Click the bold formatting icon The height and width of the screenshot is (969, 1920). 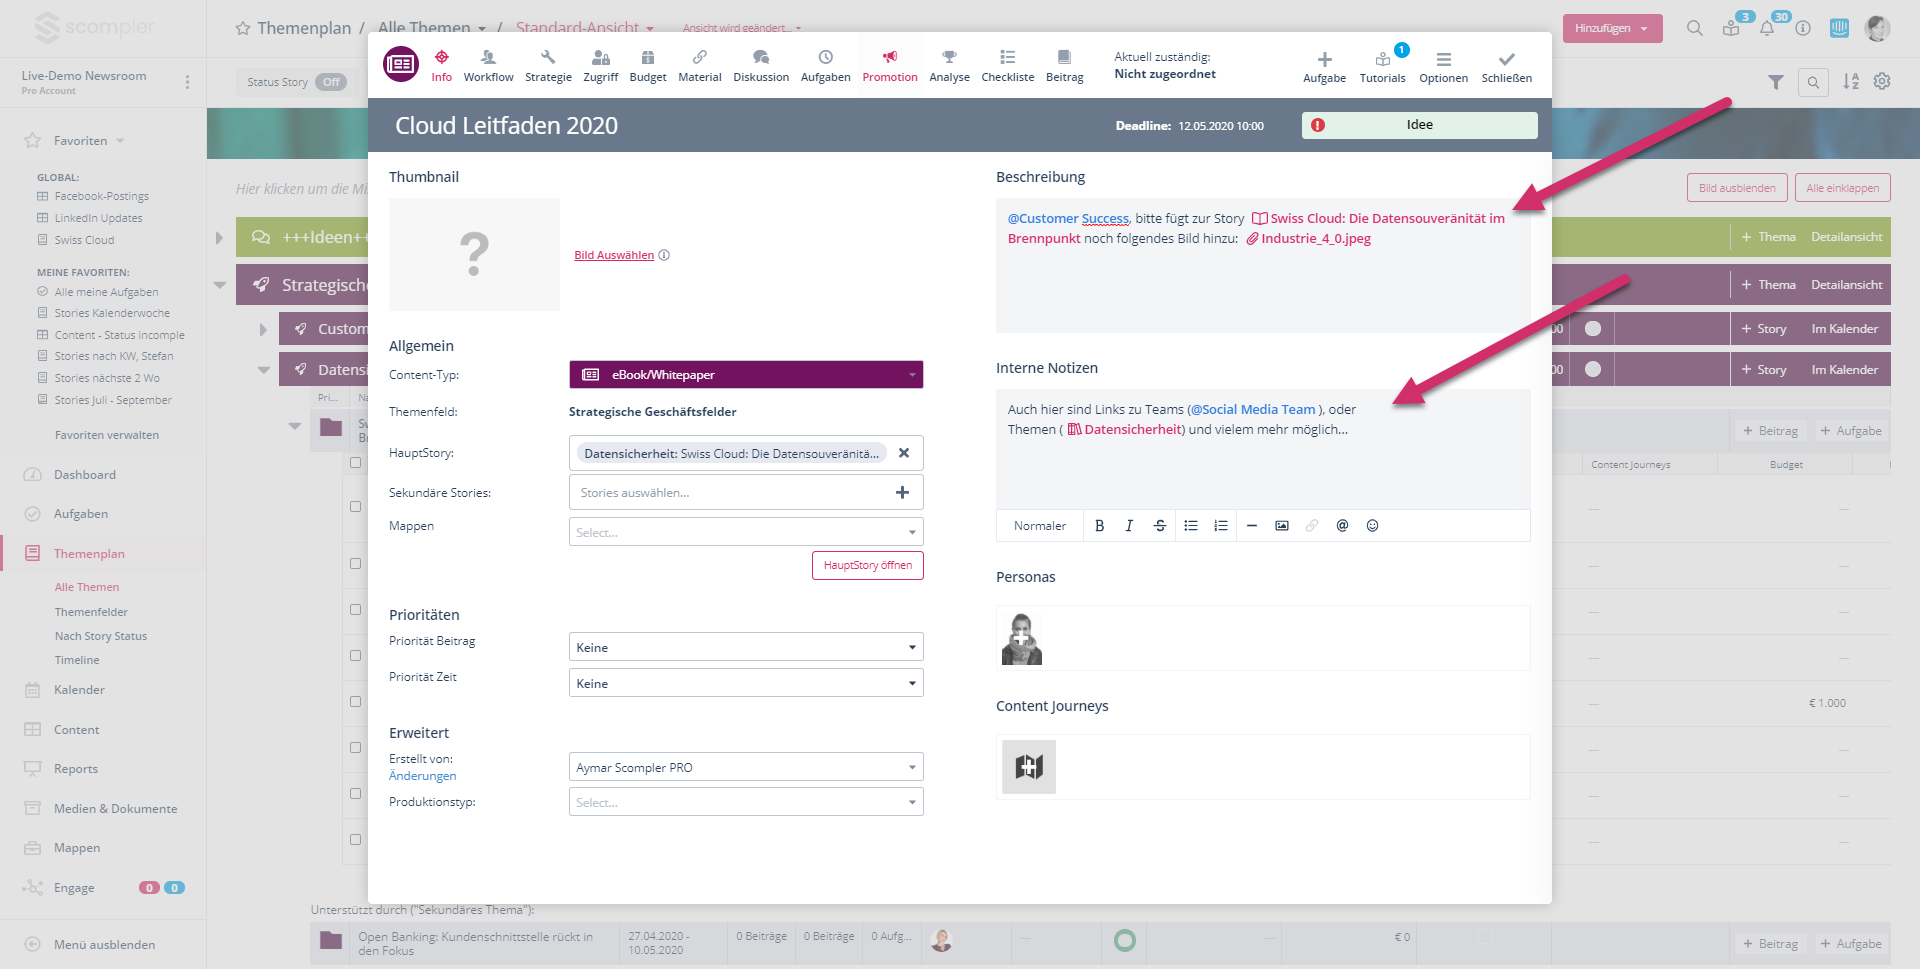[1099, 526]
